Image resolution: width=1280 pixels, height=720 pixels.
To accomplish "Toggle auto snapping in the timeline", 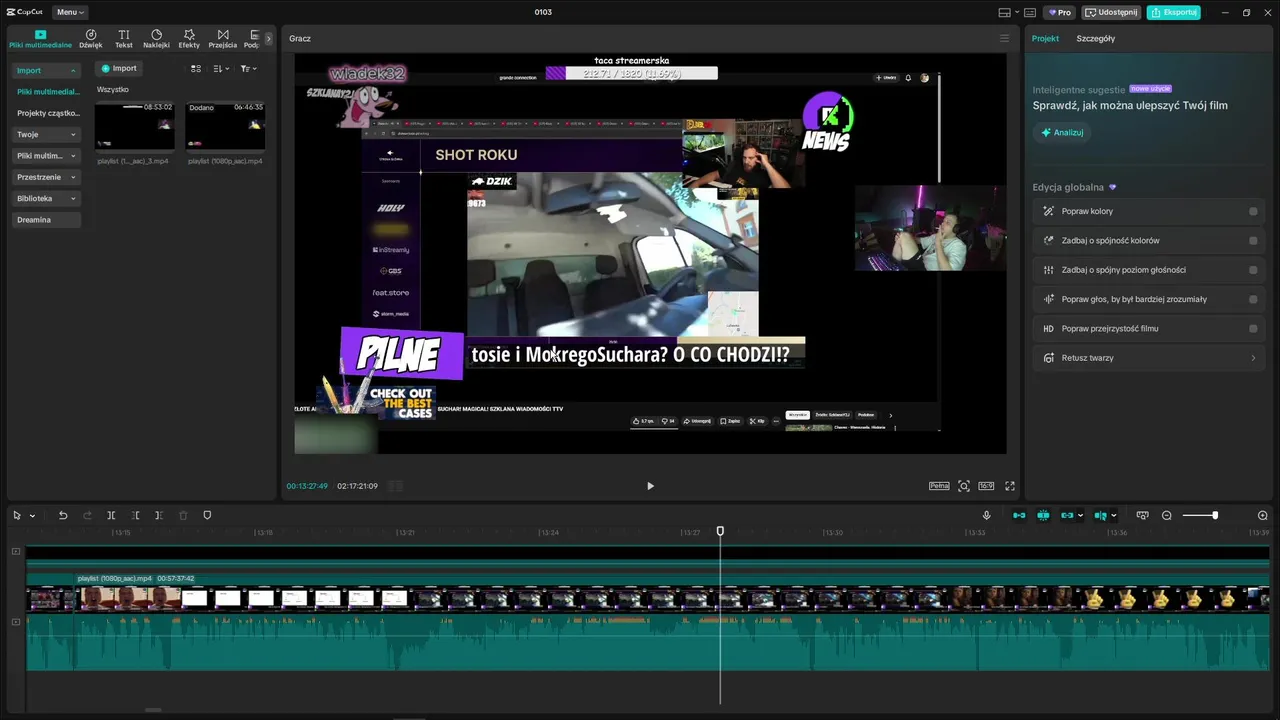I will click(x=1043, y=515).
